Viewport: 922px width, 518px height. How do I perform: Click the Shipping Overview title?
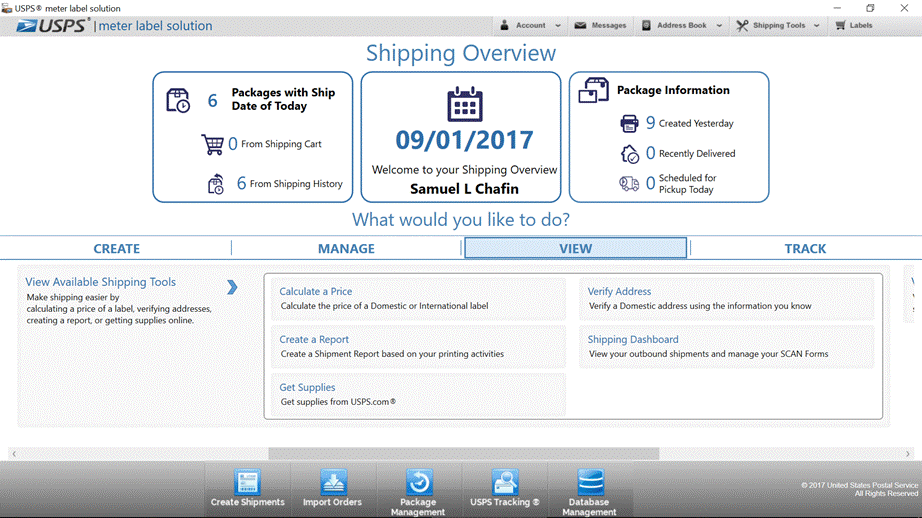pos(461,53)
